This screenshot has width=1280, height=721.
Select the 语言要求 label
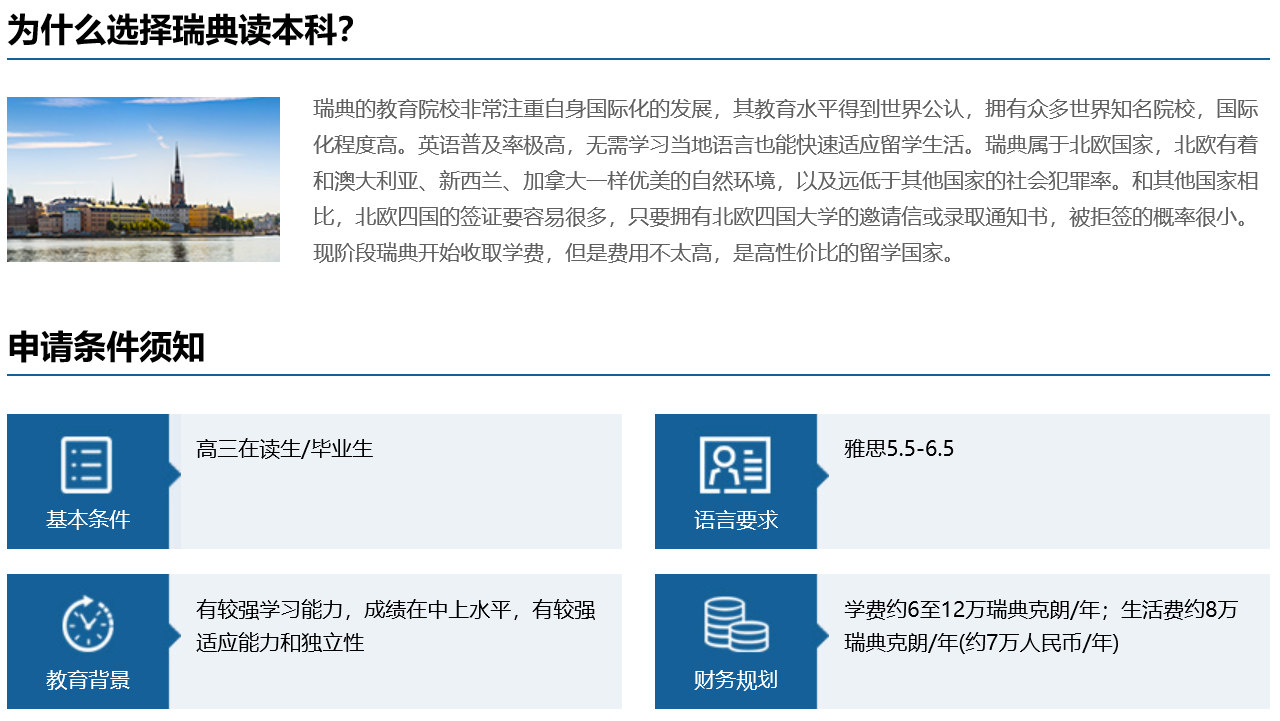click(735, 520)
